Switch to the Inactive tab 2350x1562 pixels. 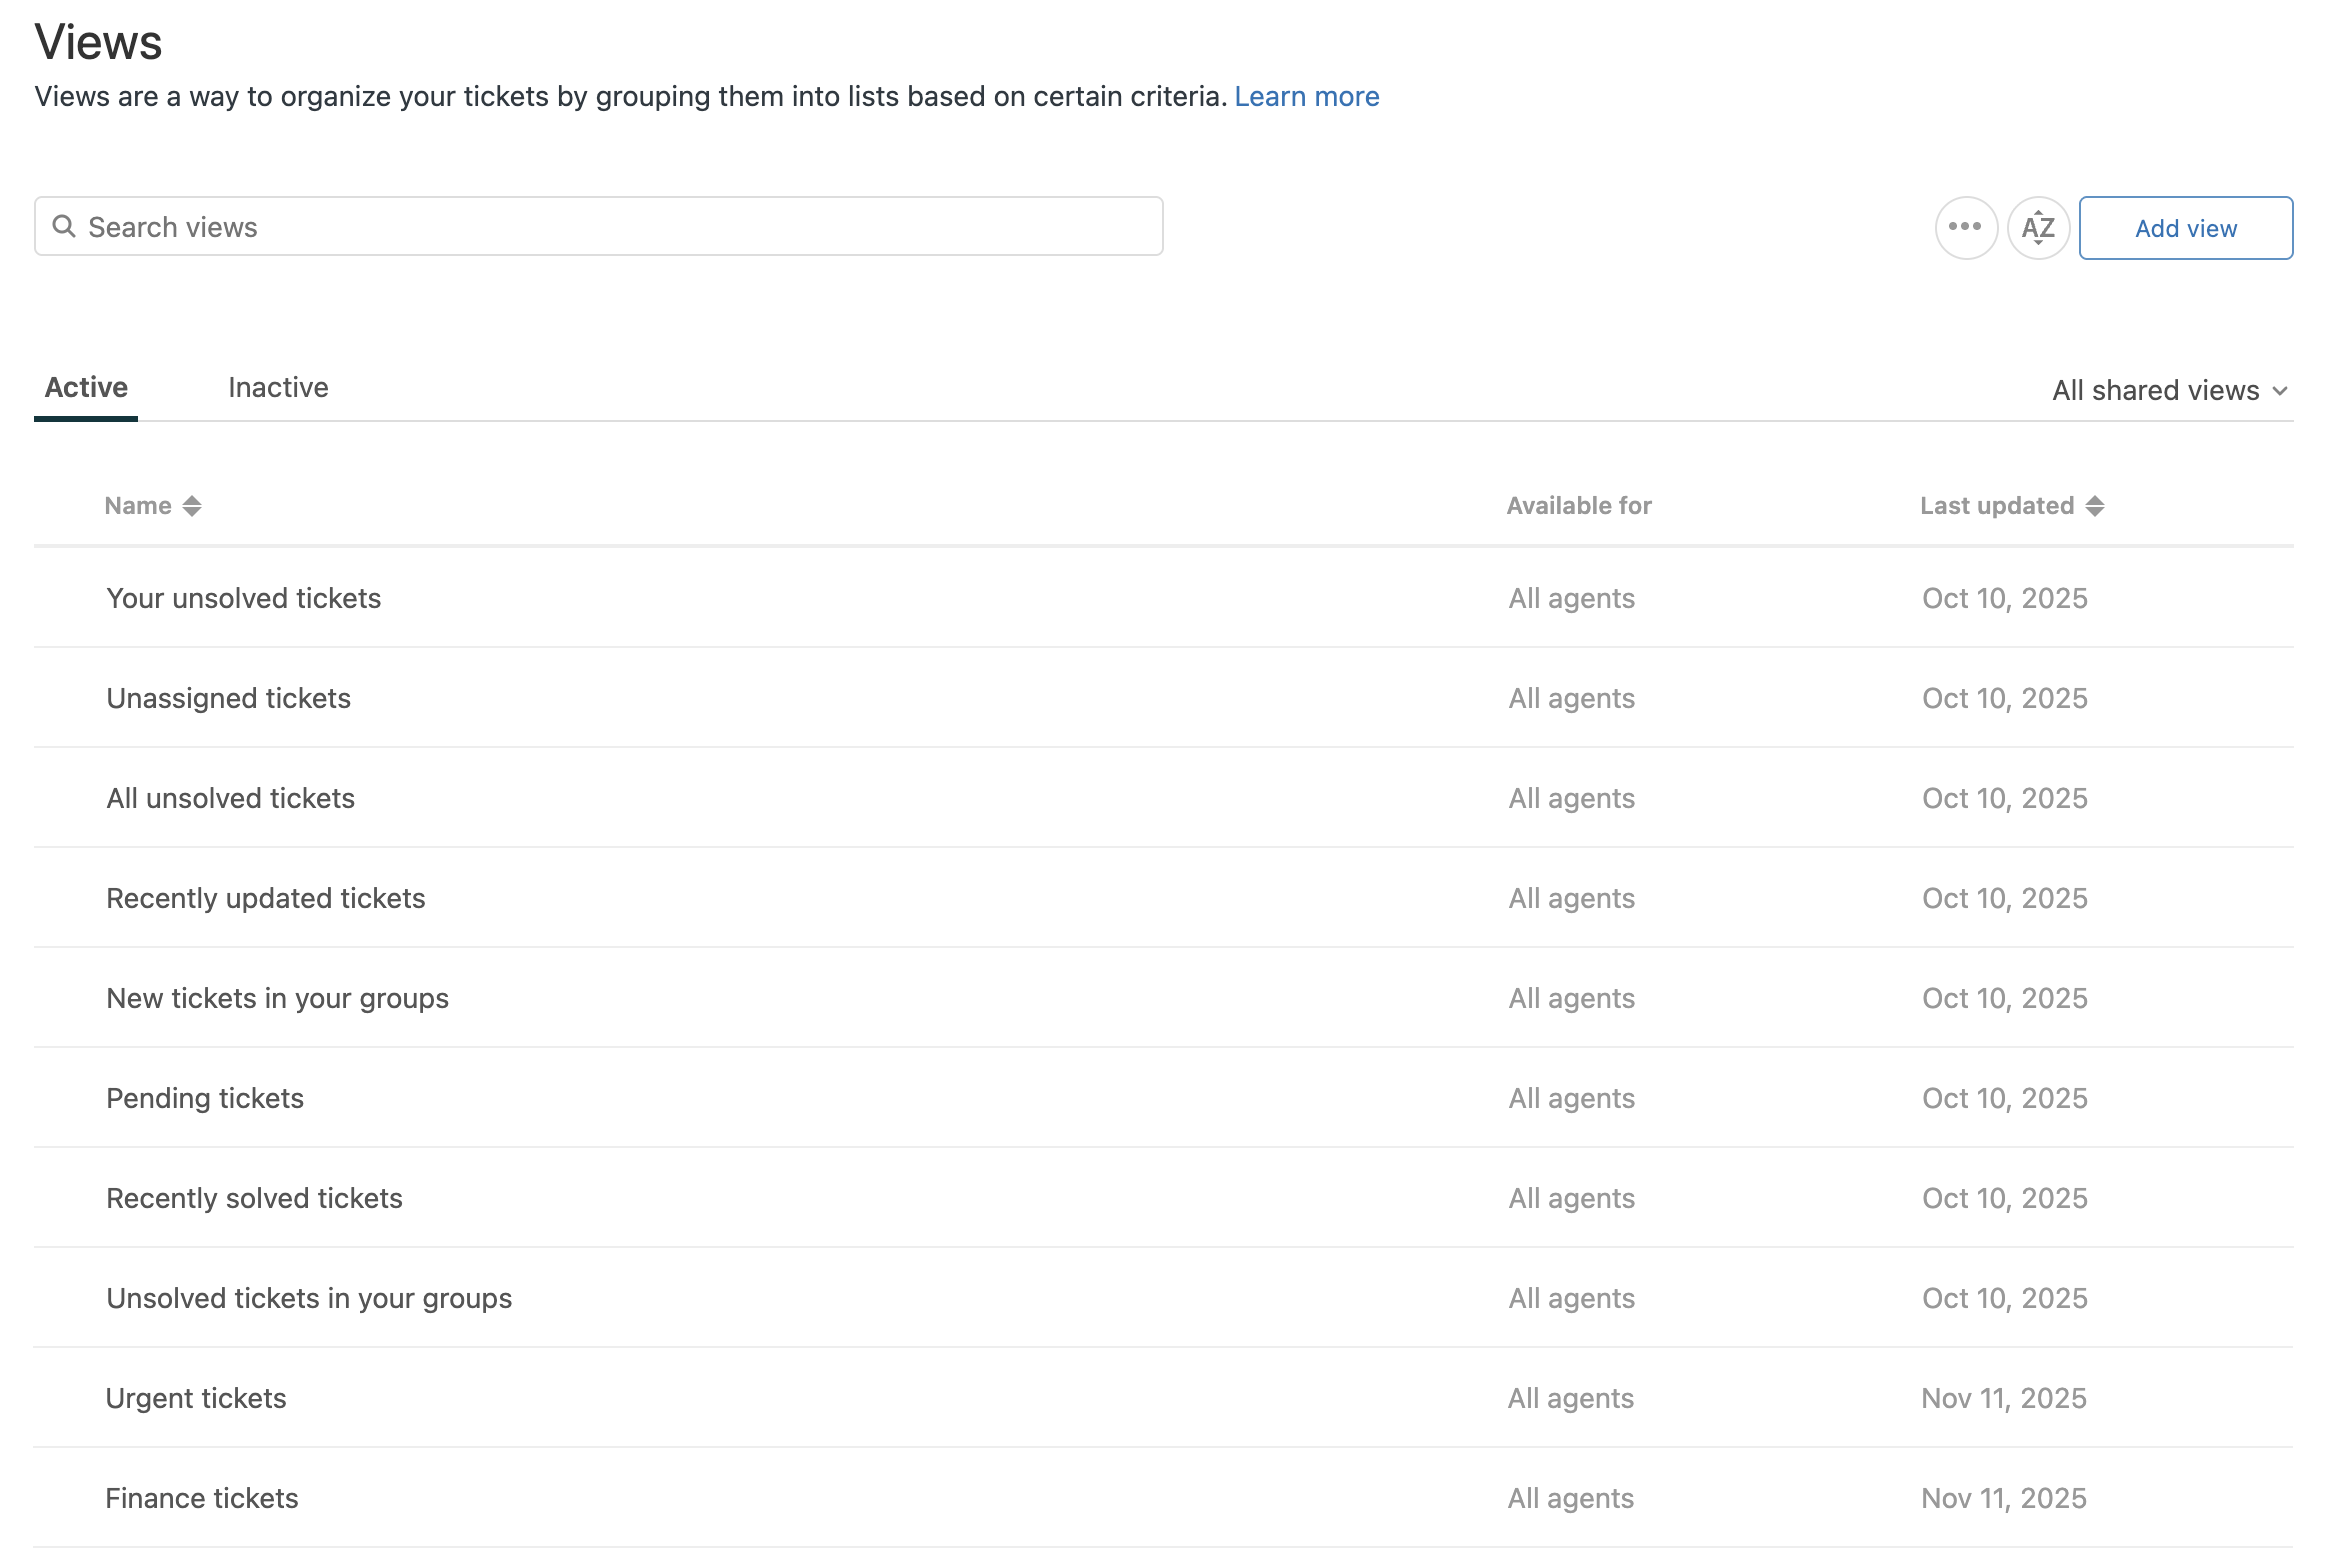278,388
